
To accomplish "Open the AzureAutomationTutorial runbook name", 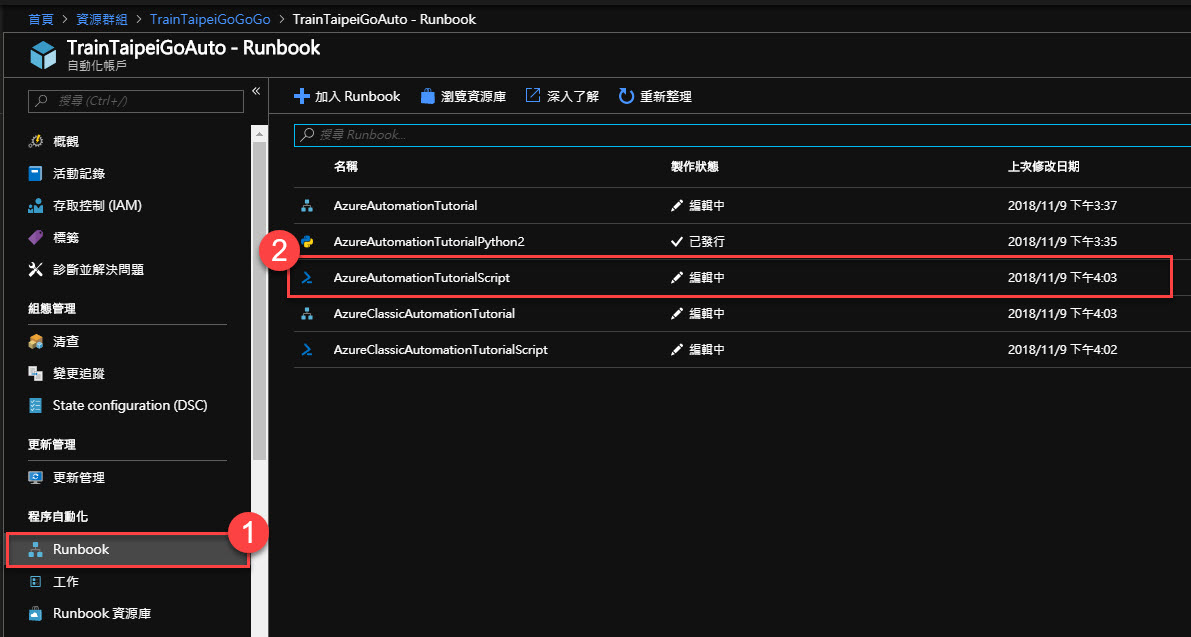I will (x=406, y=206).
